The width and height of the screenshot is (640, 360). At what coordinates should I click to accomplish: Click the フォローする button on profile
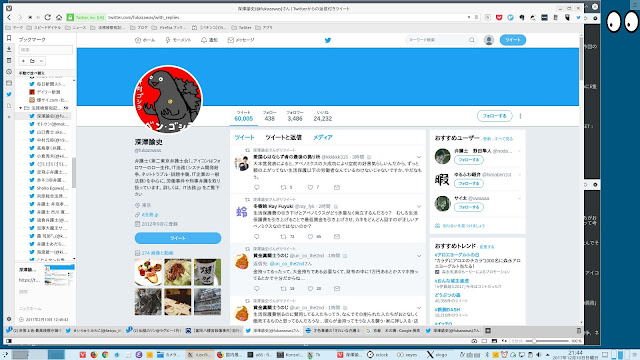(x=494, y=116)
